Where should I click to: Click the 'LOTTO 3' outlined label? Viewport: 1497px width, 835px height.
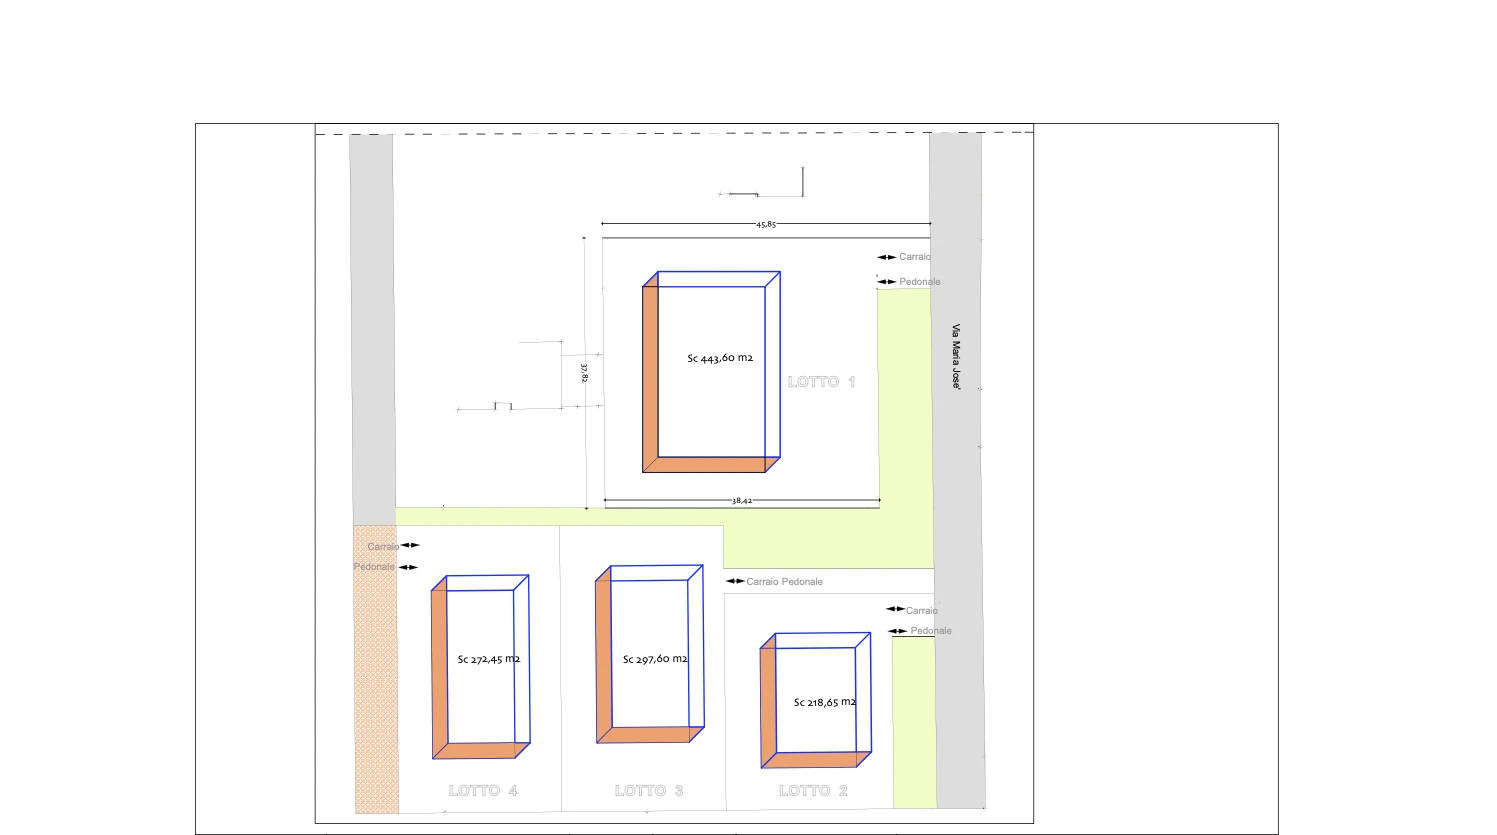649,791
